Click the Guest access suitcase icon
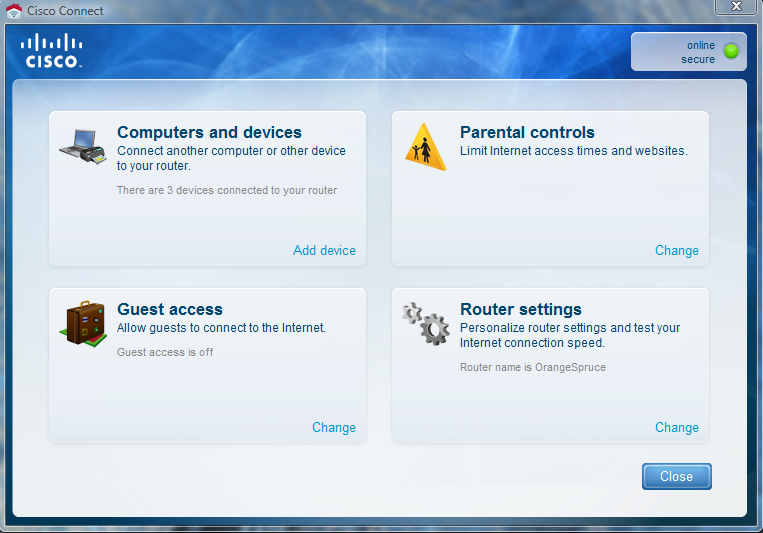The width and height of the screenshot is (763, 533). (x=84, y=324)
